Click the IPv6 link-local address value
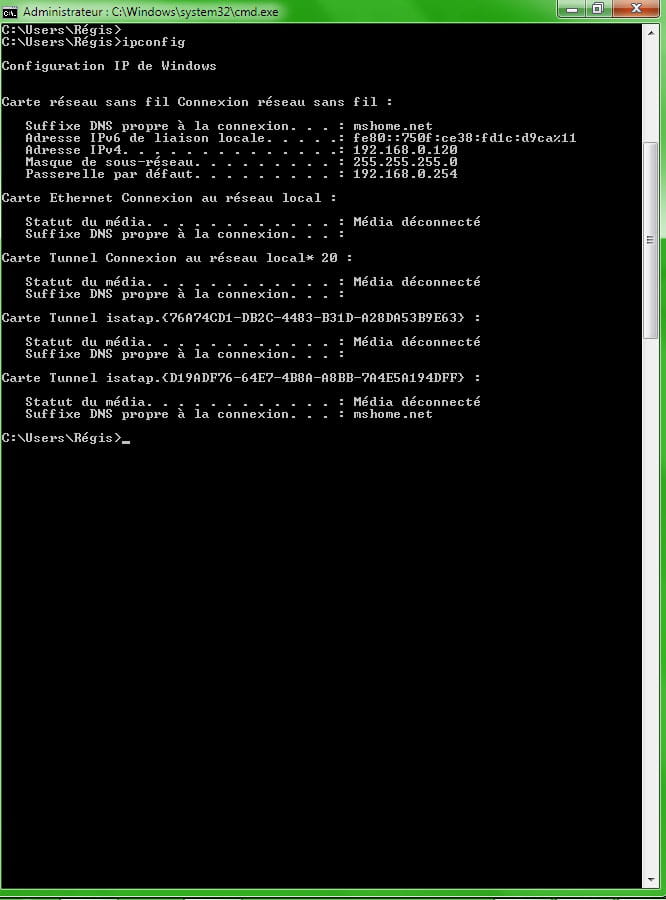This screenshot has height=900, width=666. click(464, 138)
